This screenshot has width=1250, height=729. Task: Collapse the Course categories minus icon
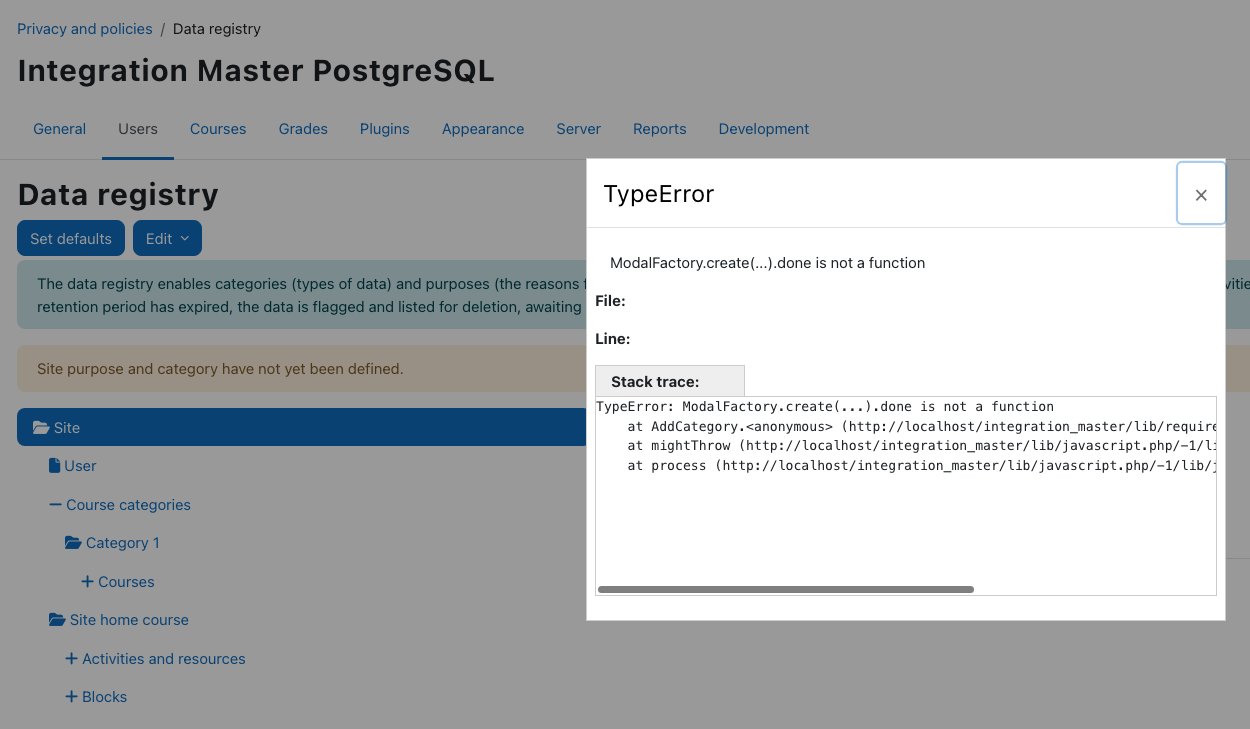pos(55,505)
